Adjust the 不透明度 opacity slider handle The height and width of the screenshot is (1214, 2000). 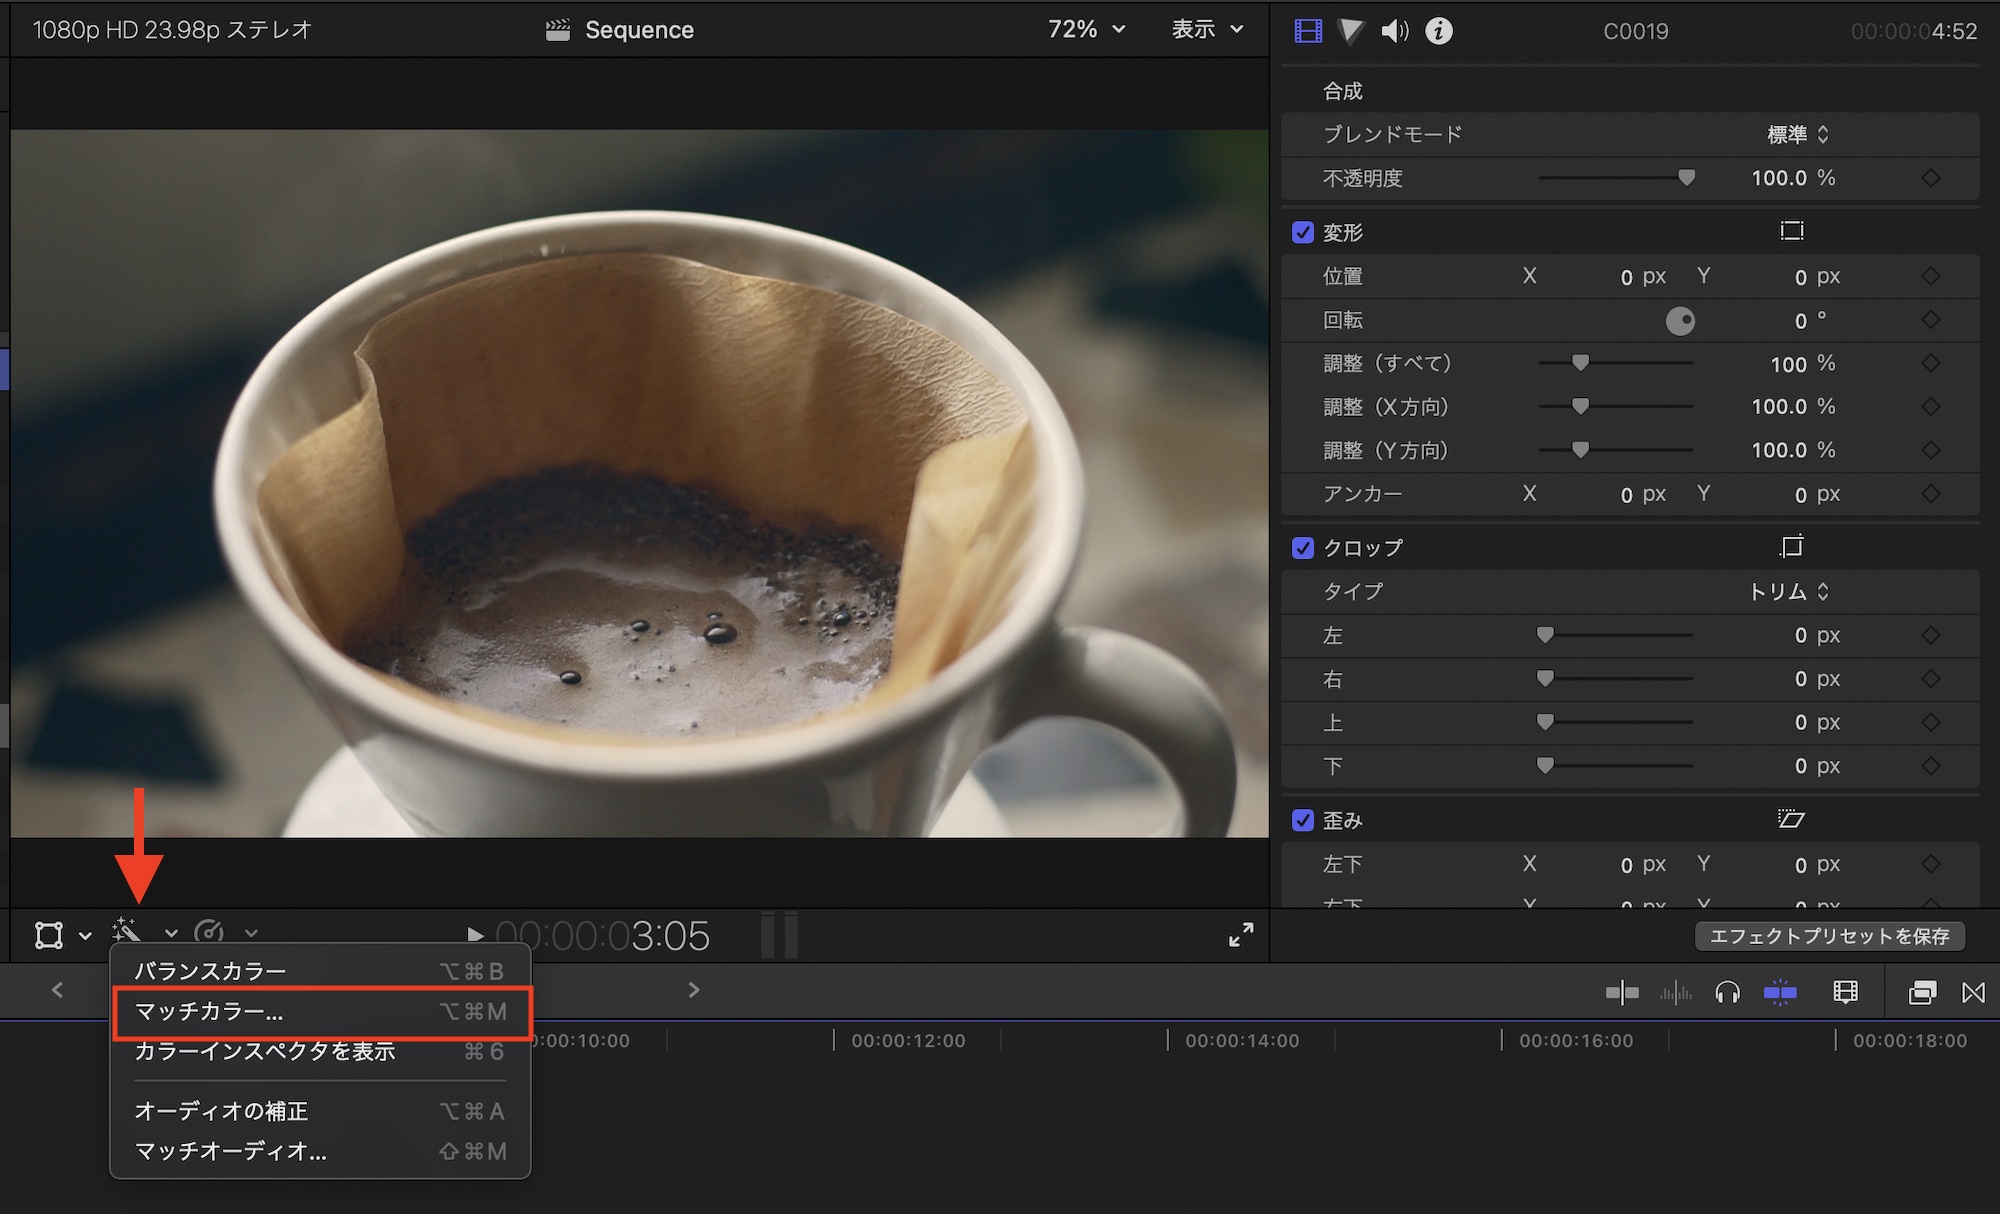click(x=1686, y=178)
